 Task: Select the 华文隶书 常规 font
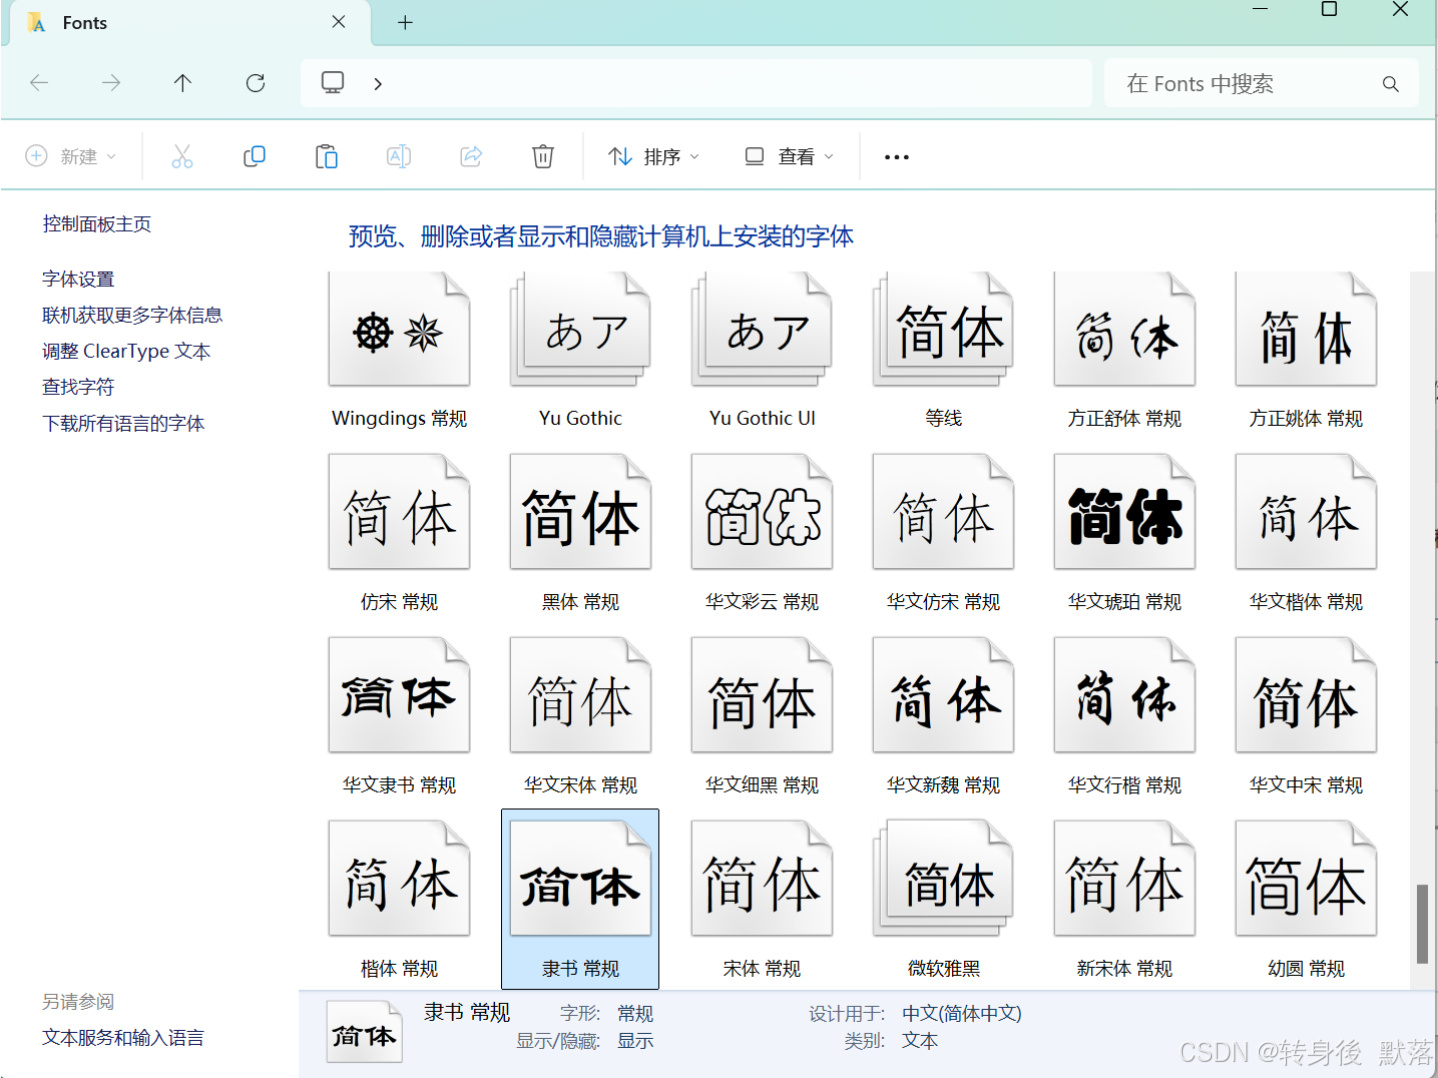pos(399,716)
